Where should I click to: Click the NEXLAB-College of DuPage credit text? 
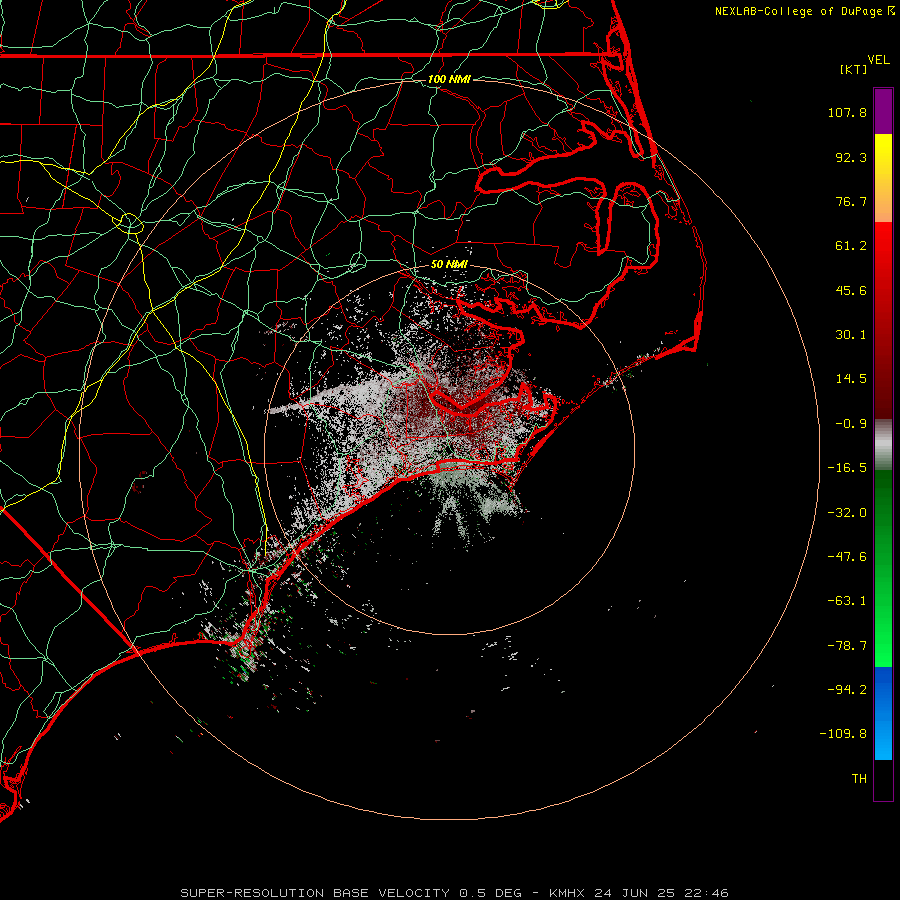[798, 11]
